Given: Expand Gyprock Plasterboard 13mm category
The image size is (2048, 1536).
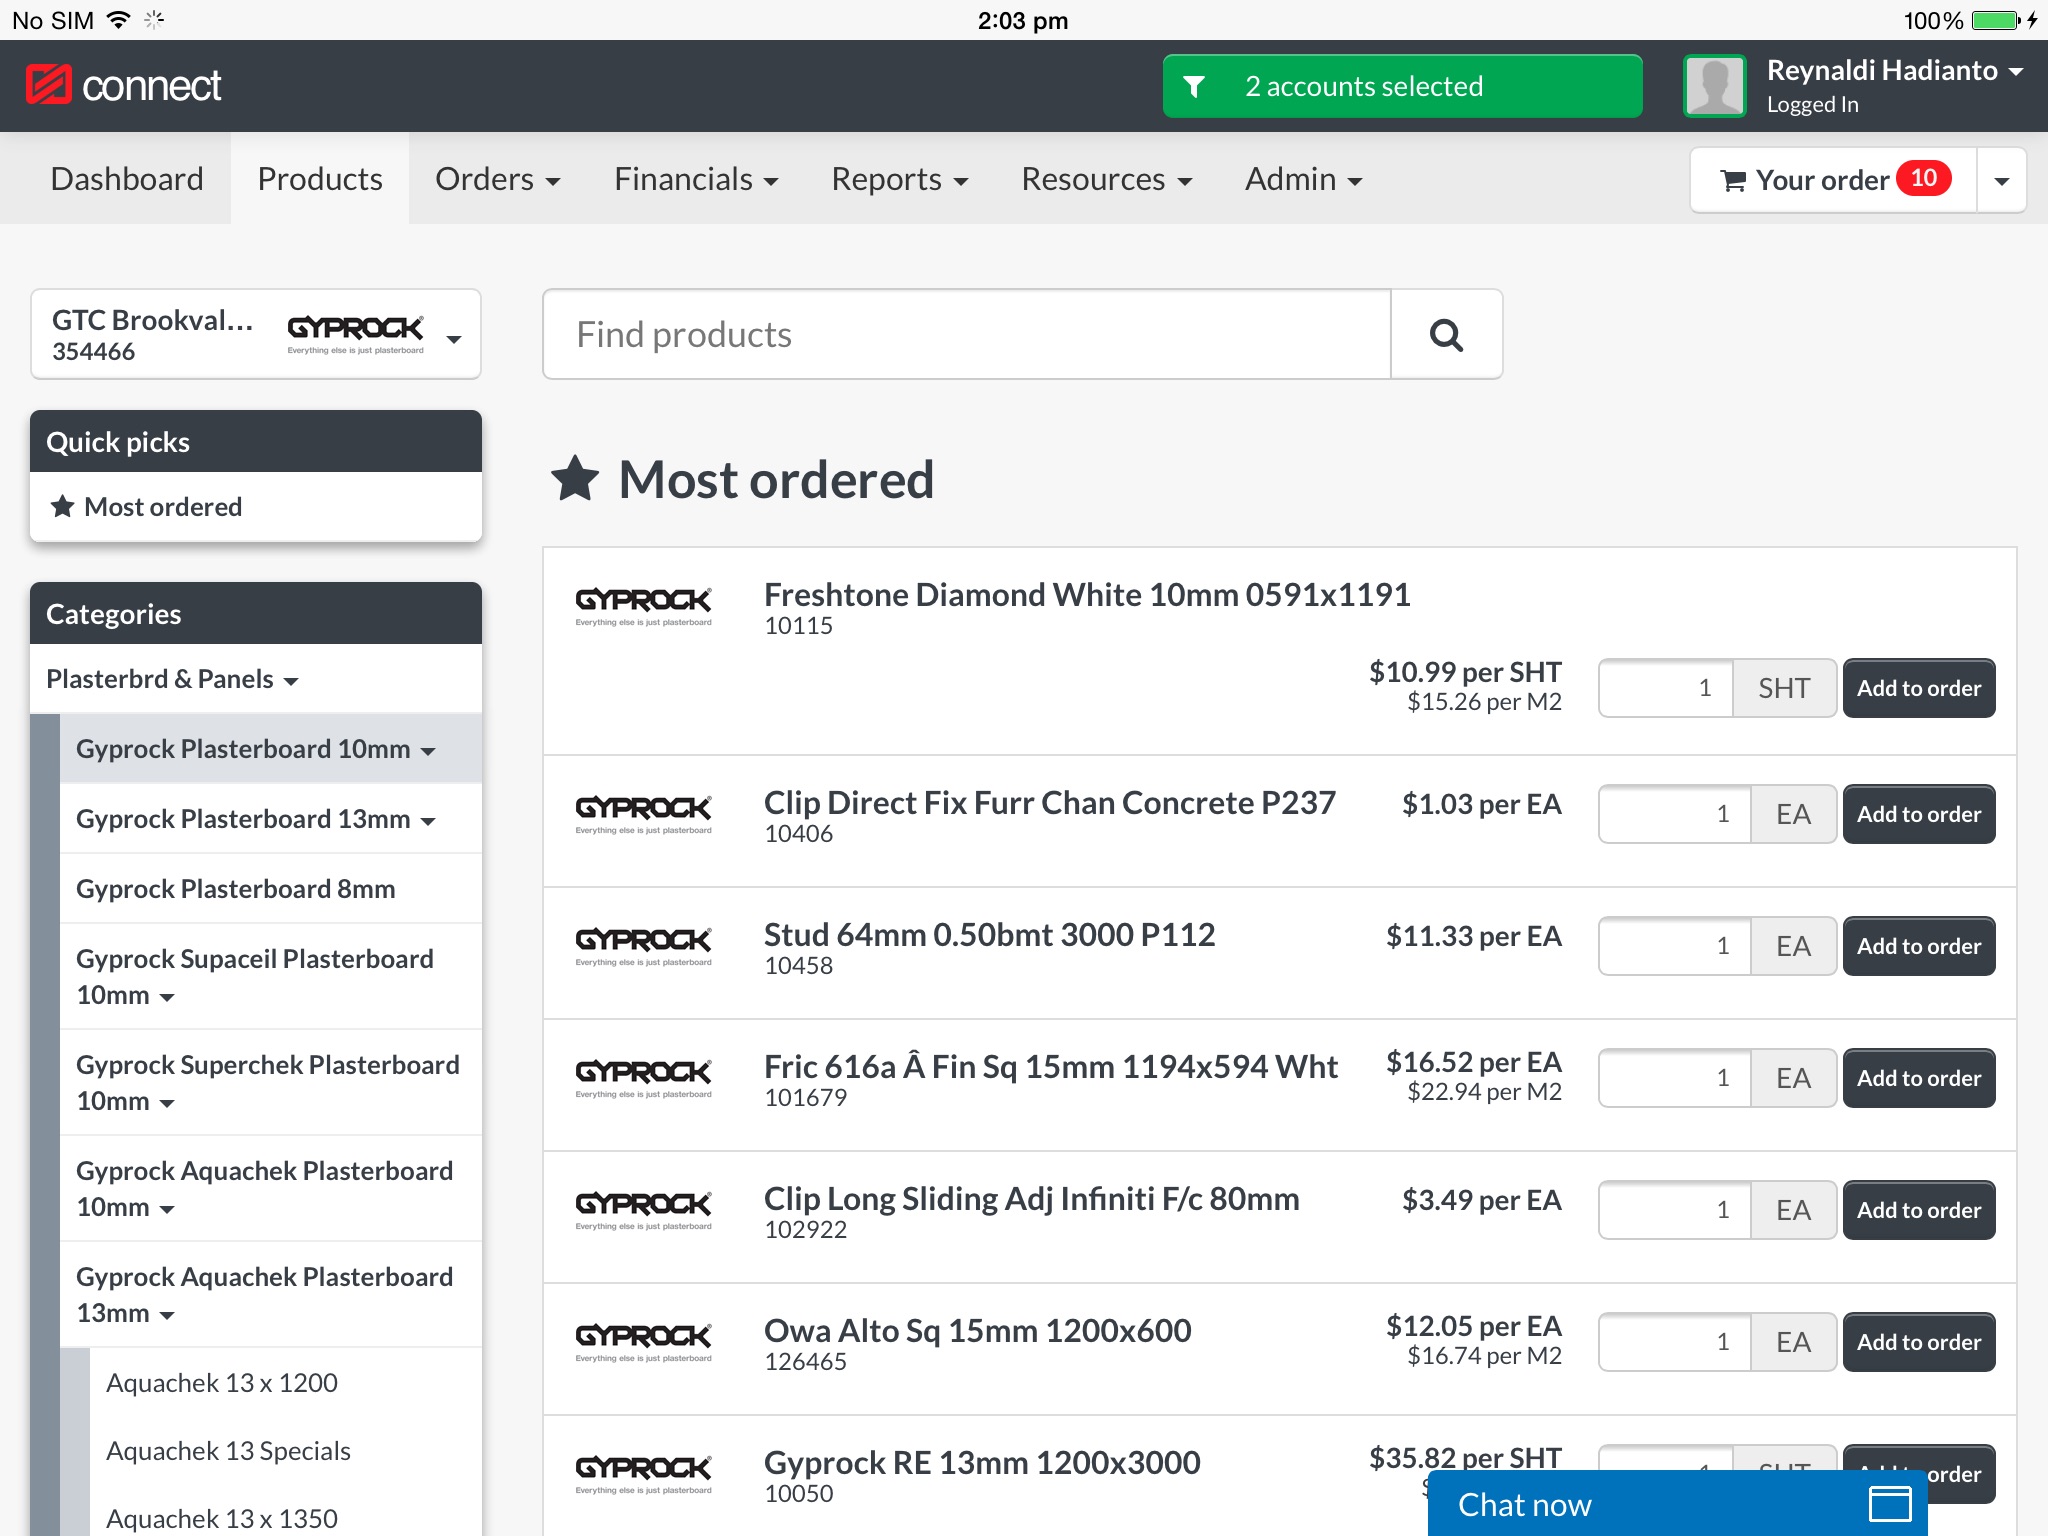Looking at the screenshot, I should pyautogui.click(x=271, y=819).
